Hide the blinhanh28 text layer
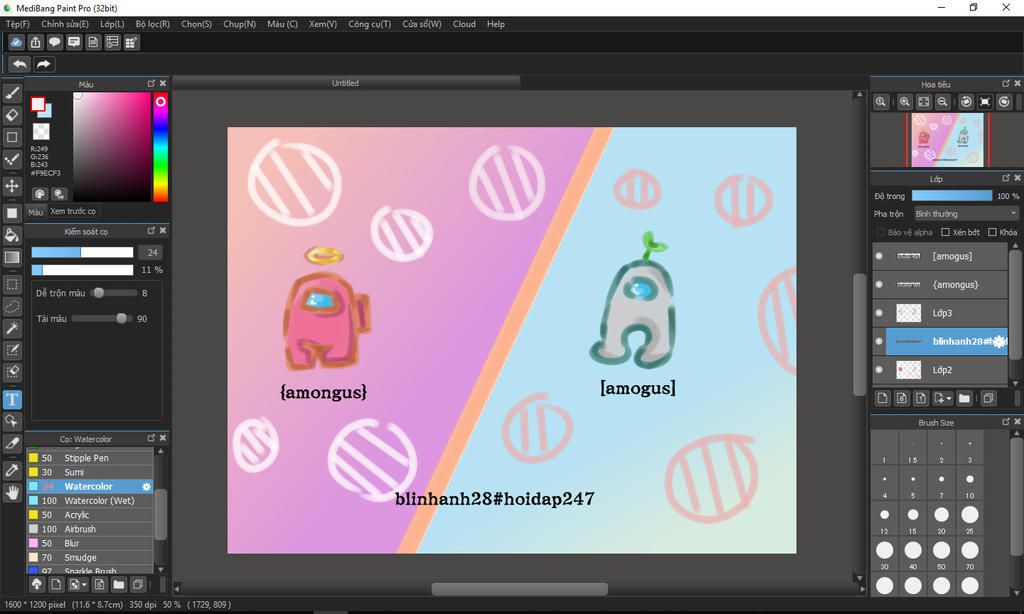 coord(879,341)
